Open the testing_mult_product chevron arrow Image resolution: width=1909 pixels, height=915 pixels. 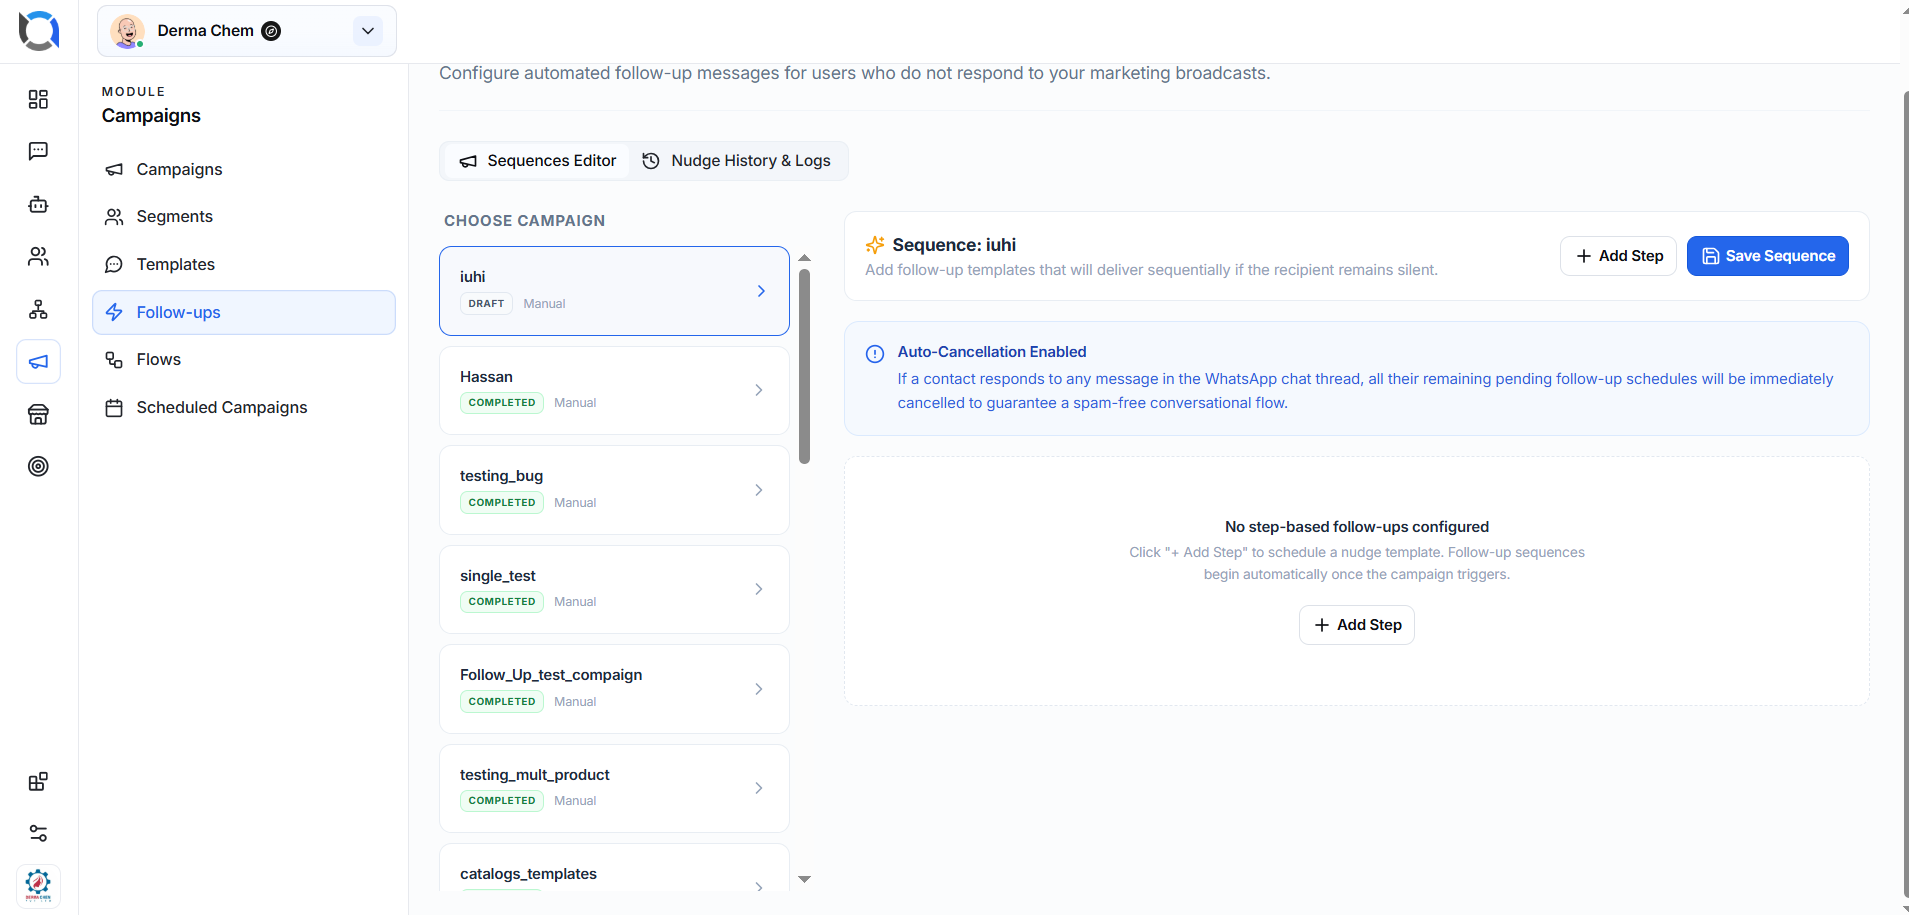point(759,788)
